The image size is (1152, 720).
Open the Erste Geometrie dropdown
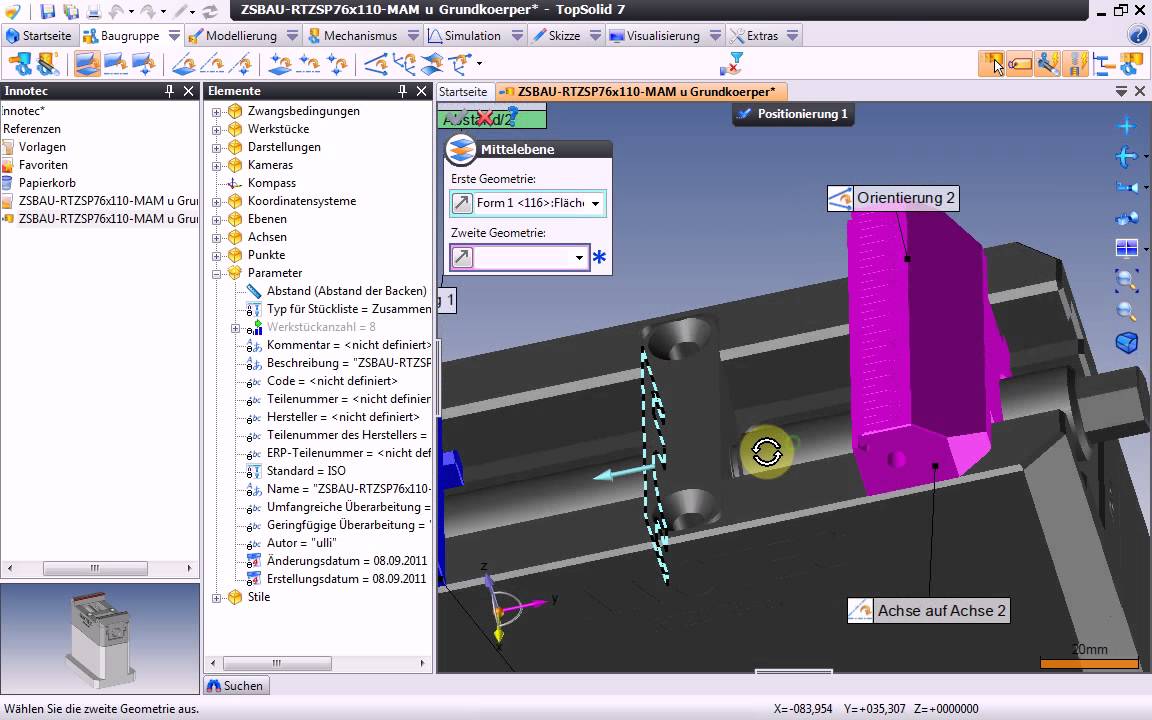595,204
